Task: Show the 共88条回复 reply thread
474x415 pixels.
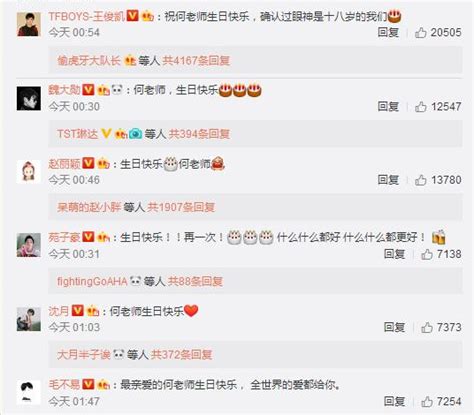Action: click(195, 281)
